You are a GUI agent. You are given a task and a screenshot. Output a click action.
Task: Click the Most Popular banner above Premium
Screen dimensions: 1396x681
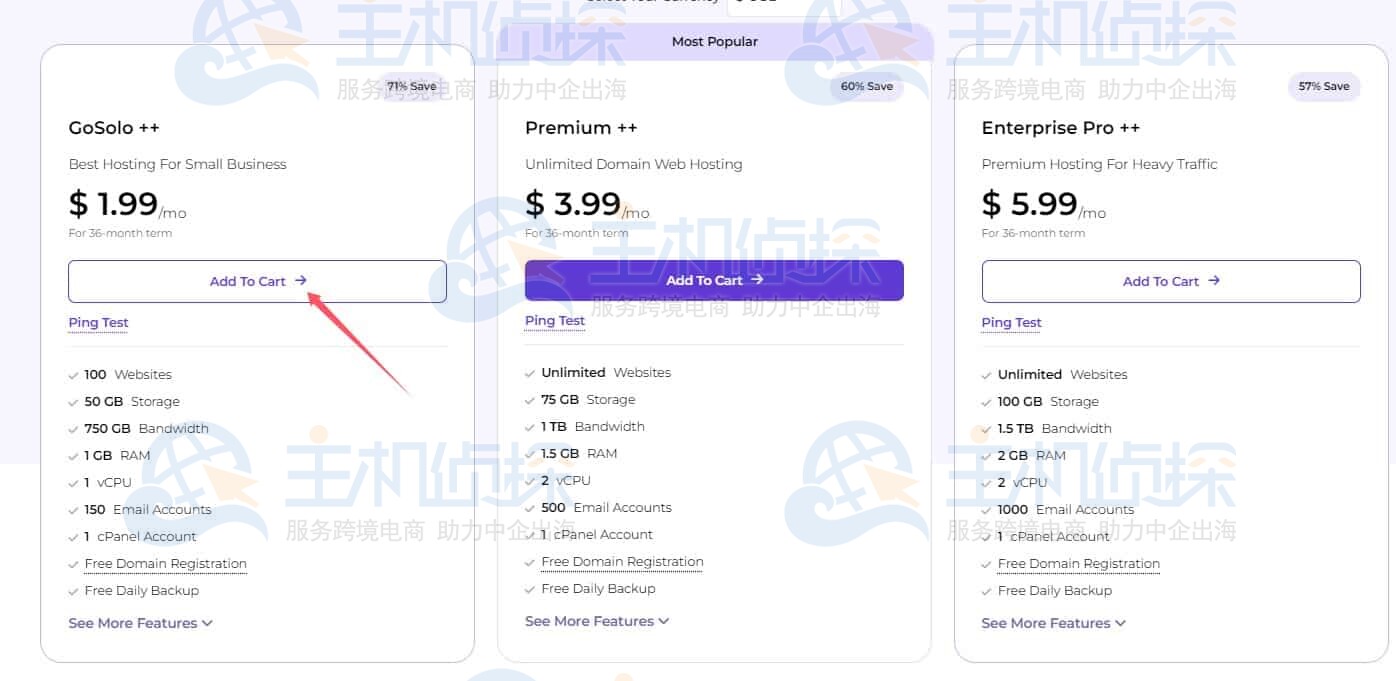(715, 41)
